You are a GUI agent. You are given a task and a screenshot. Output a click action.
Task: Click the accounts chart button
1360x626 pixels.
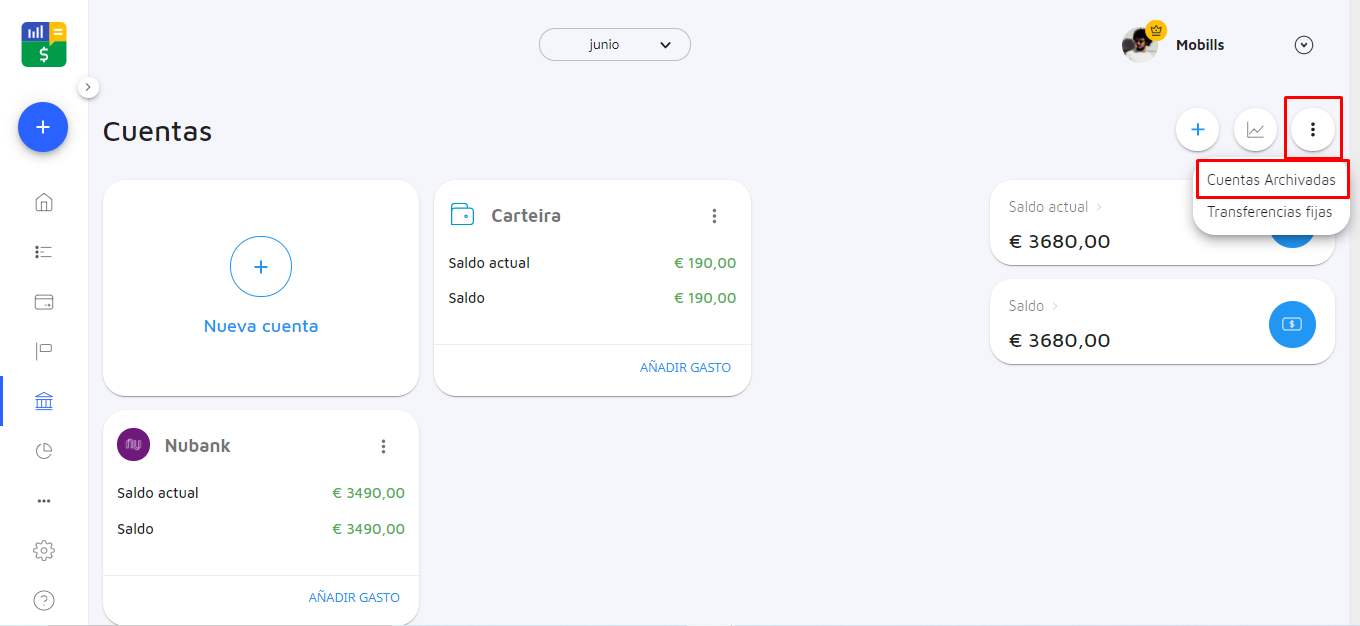[x=1255, y=129]
